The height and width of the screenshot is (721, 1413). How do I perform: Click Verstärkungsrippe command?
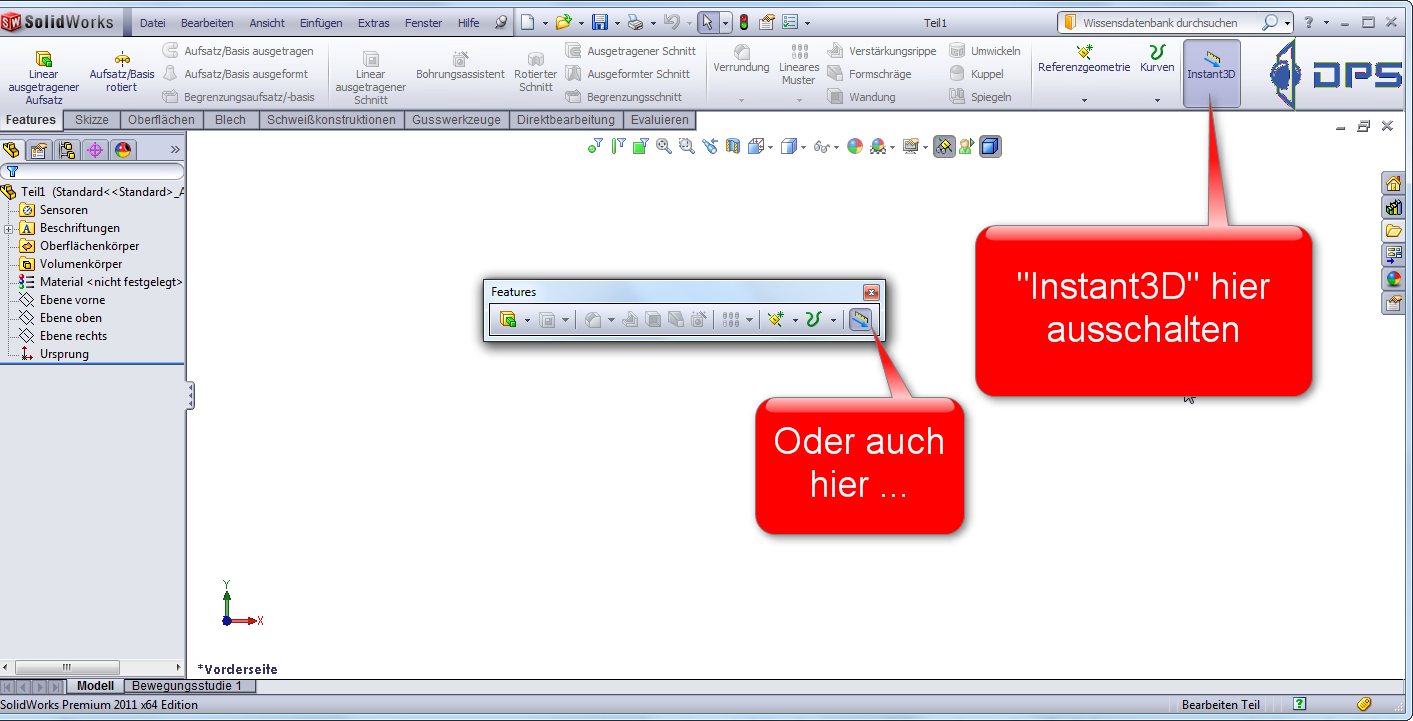coord(881,51)
